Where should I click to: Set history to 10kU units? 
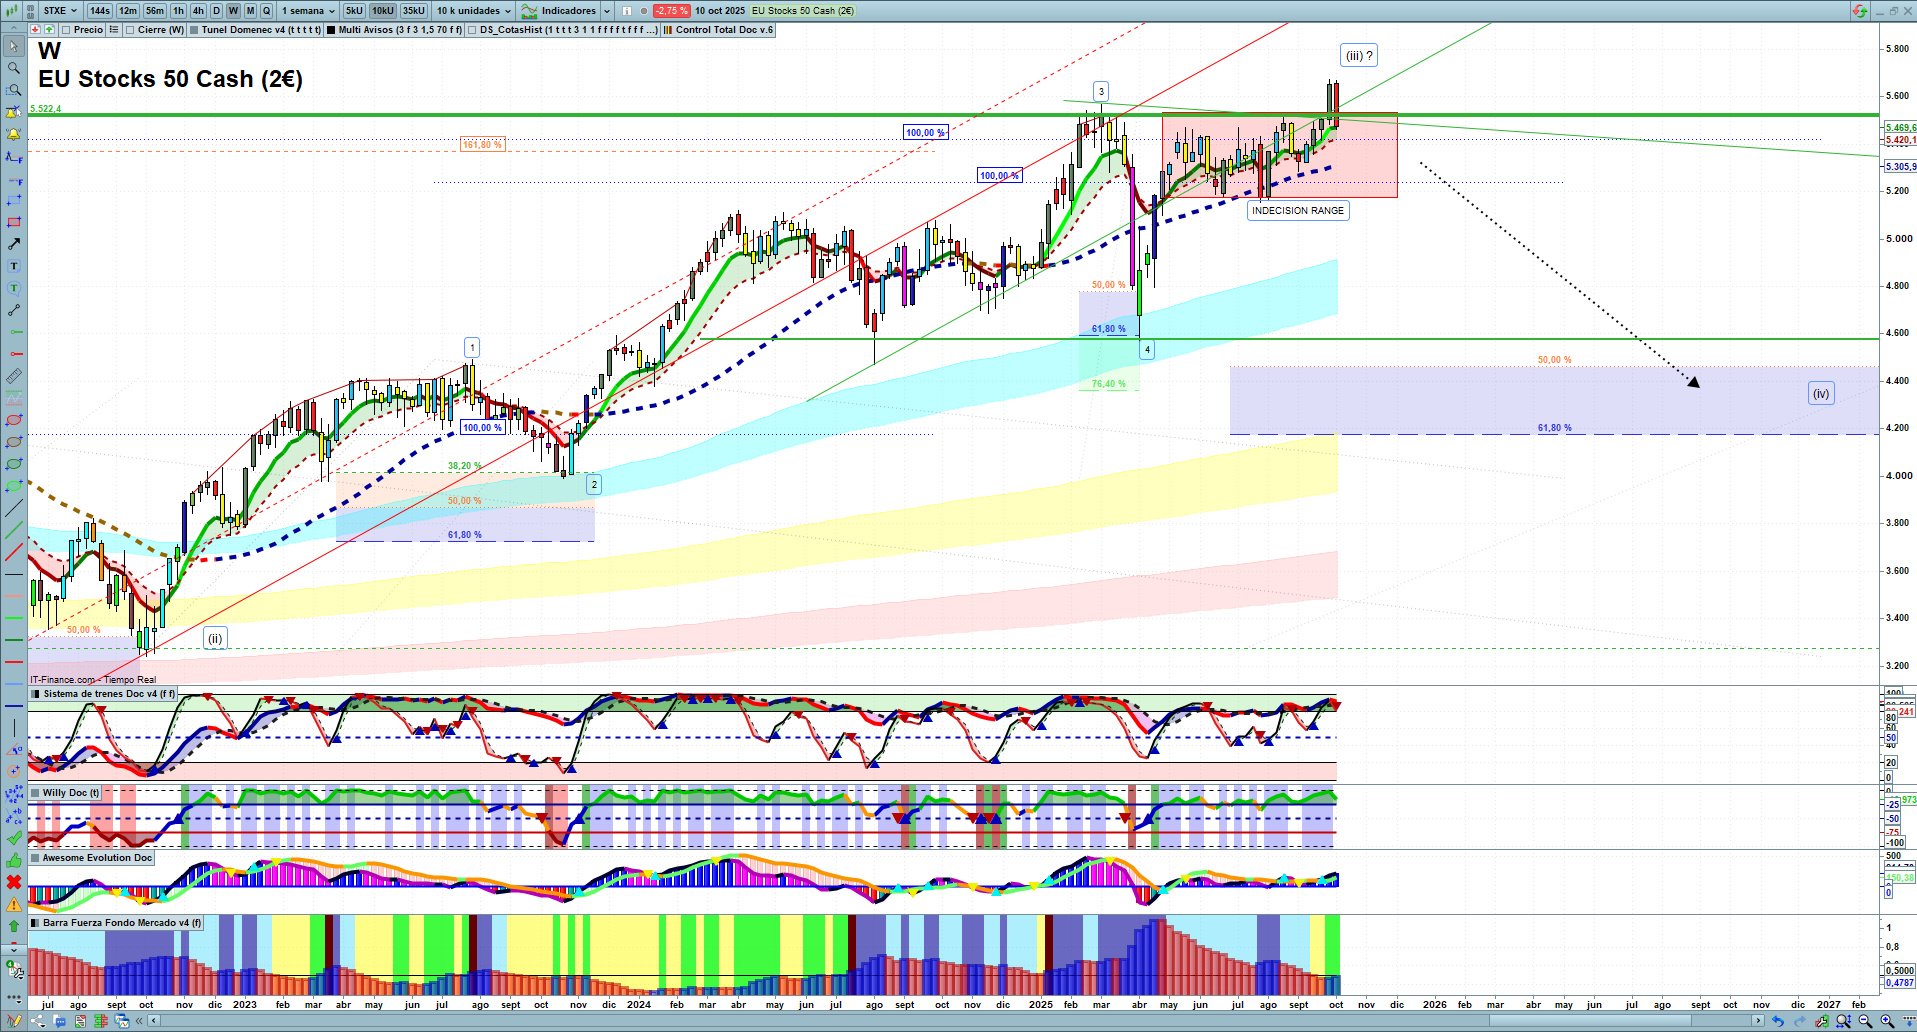click(x=383, y=11)
